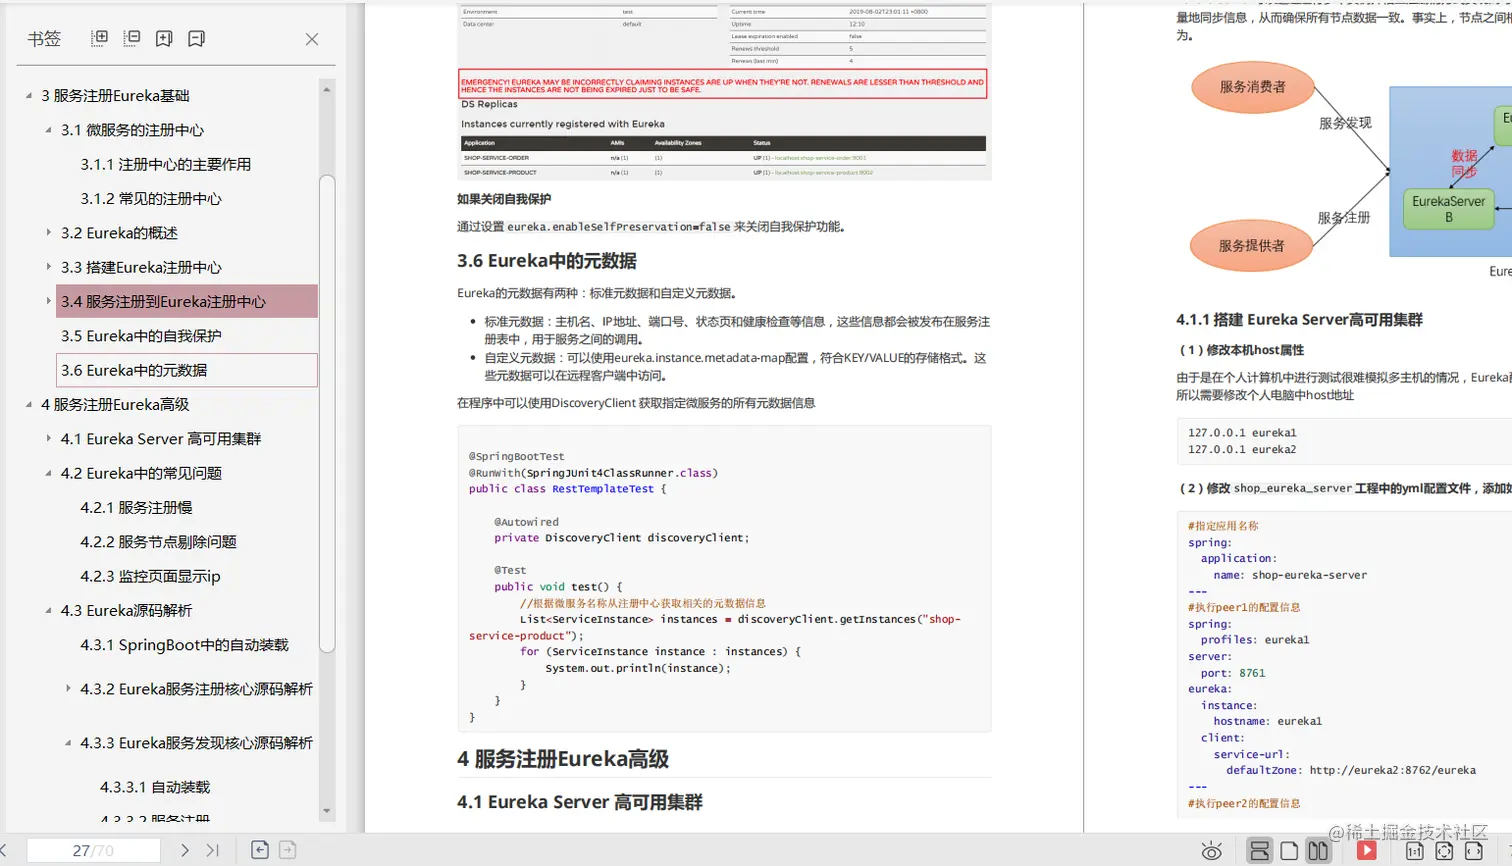1512x866 pixels.
Task: Collapse the 3.1 微服务的注册中心 bookmark
Action: coord(48,130)
